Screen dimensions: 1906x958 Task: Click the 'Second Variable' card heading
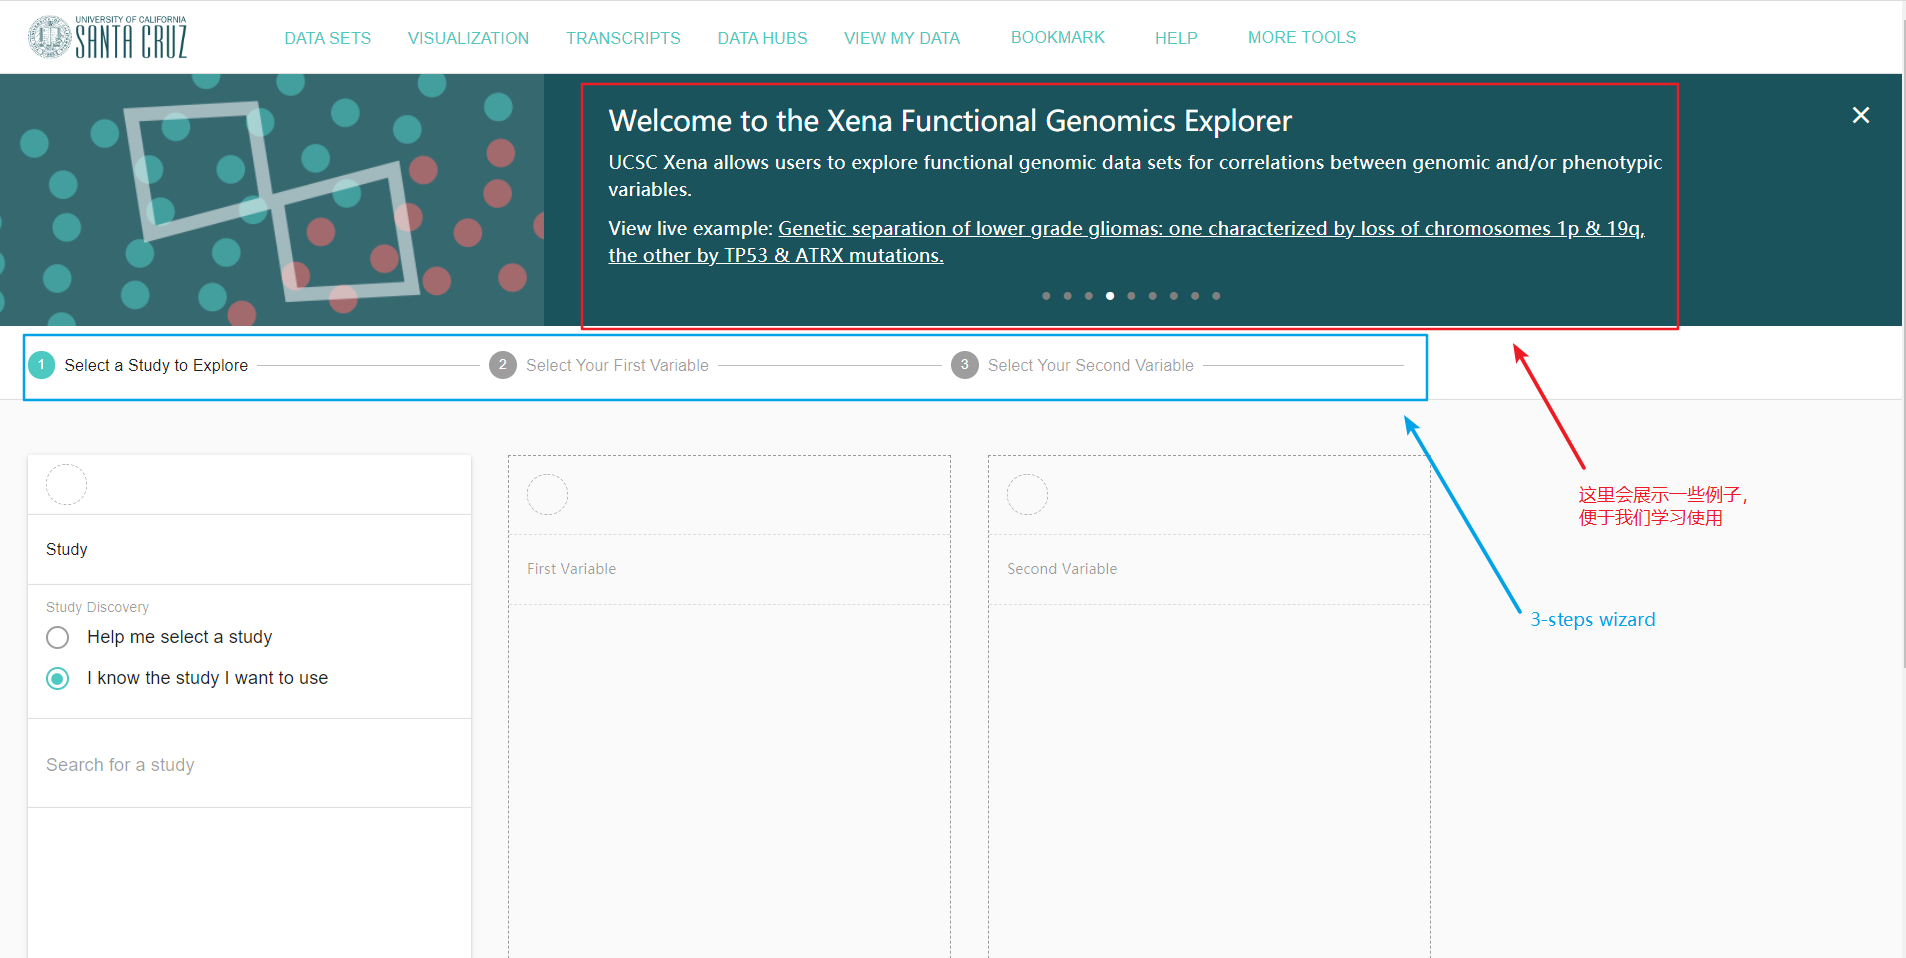click(x=1062, y=569)
